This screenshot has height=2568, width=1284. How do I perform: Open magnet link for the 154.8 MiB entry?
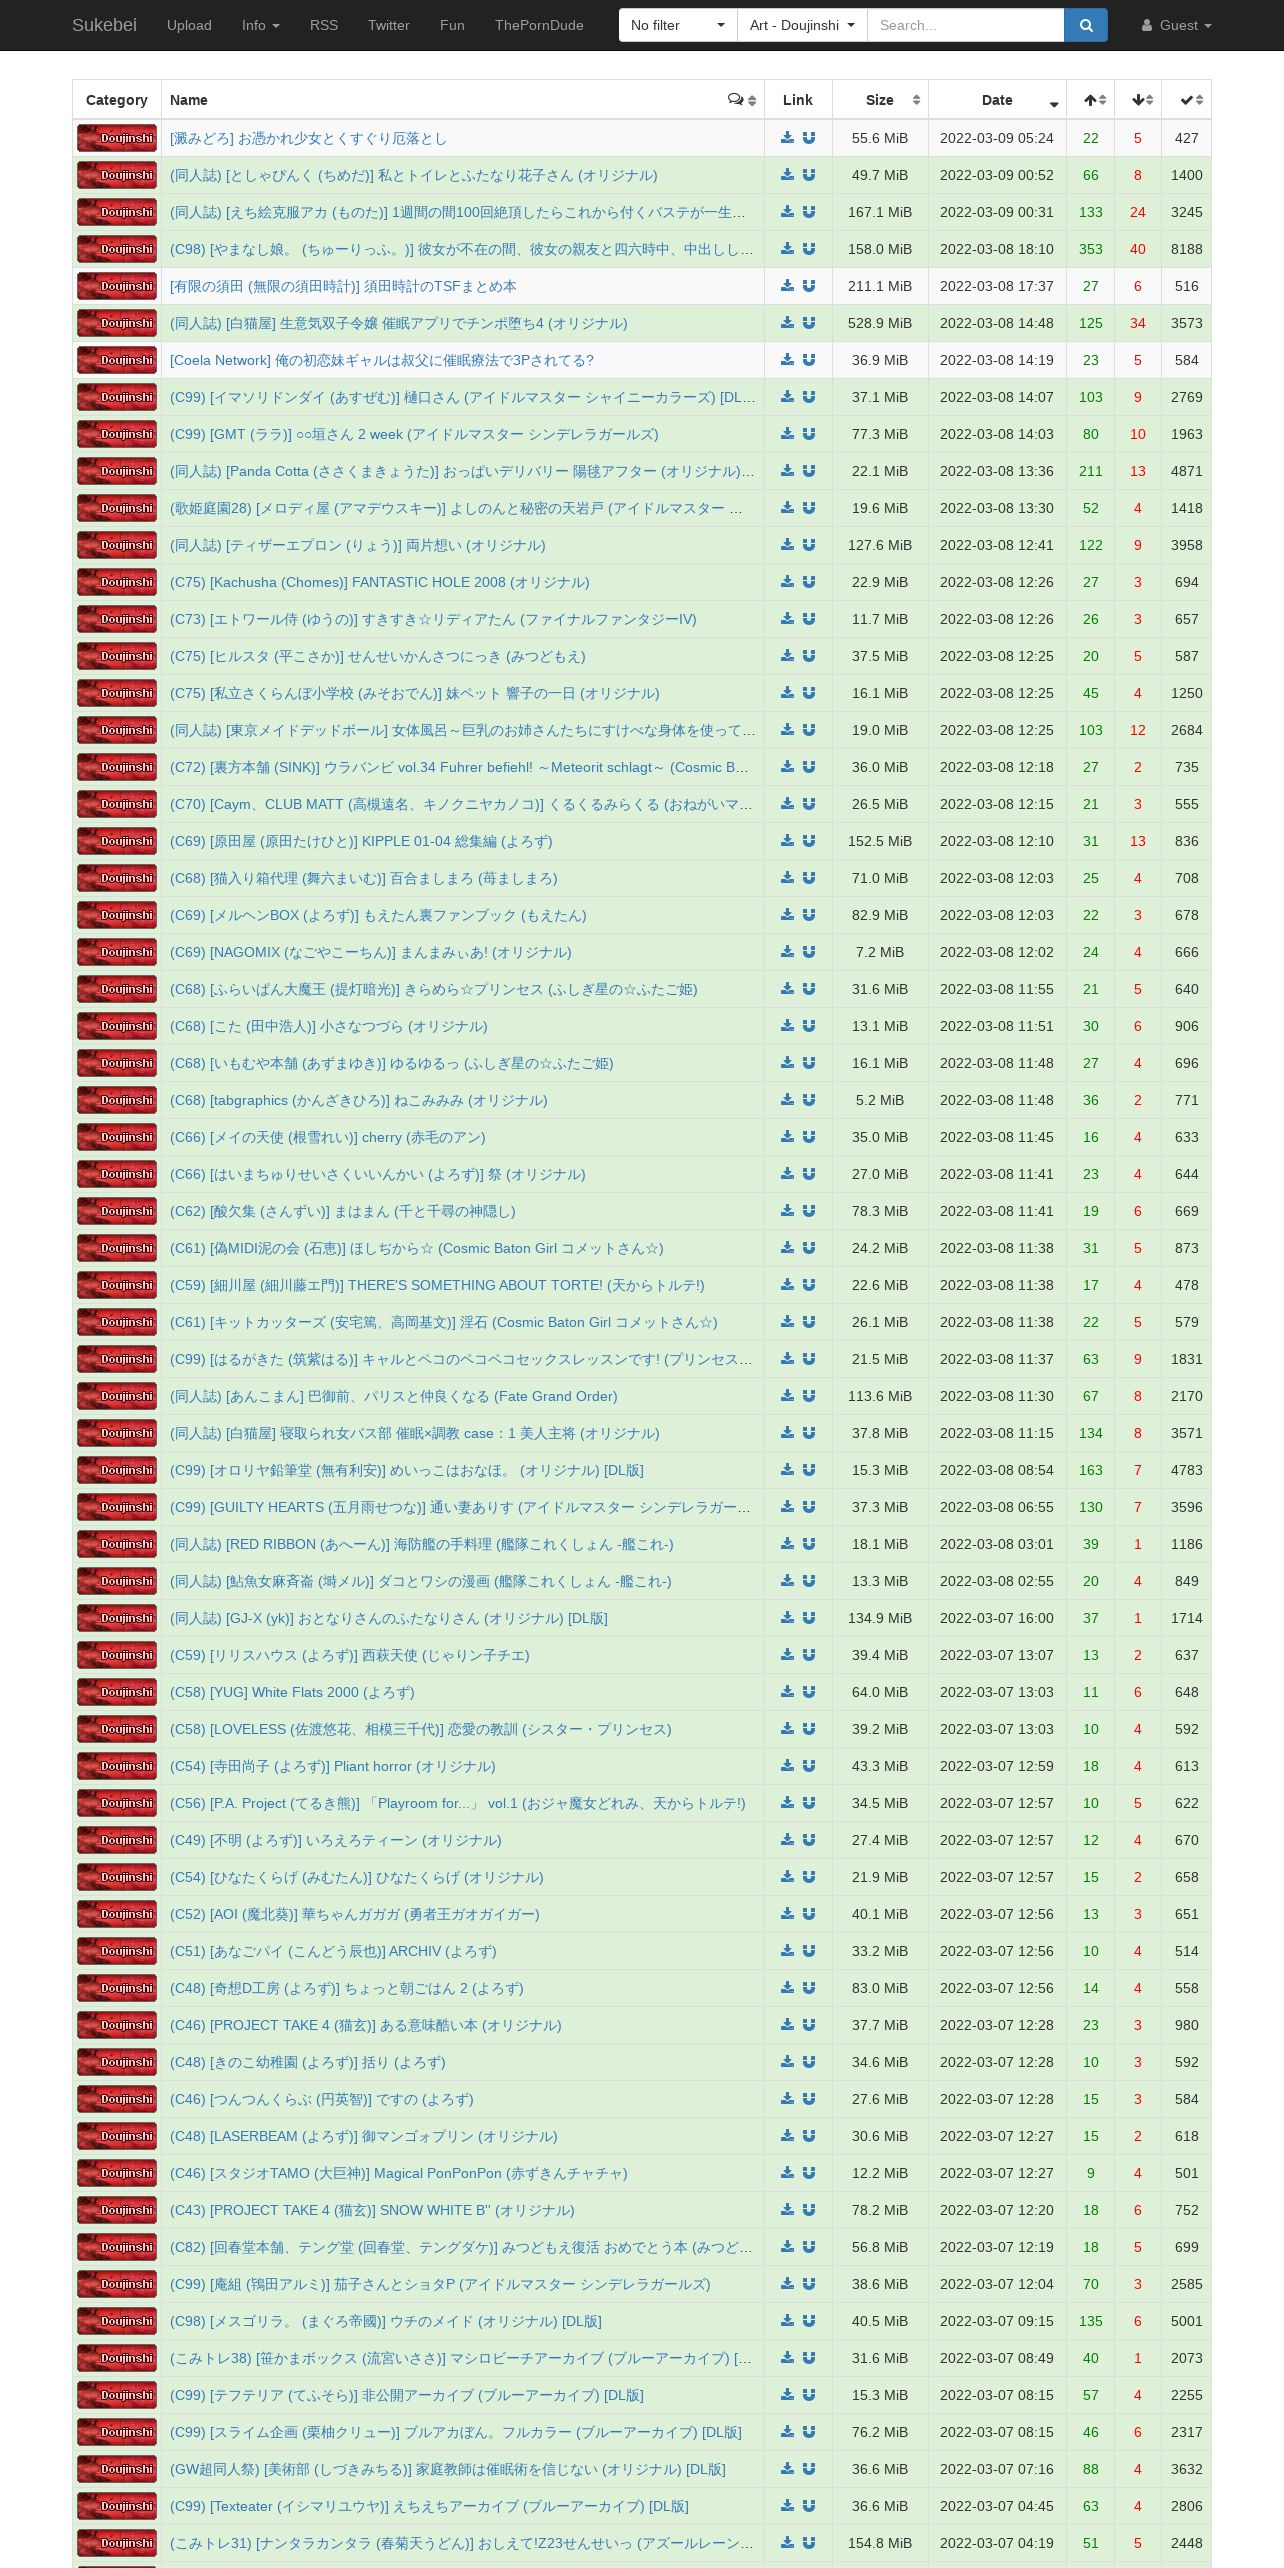point(809,2543)
